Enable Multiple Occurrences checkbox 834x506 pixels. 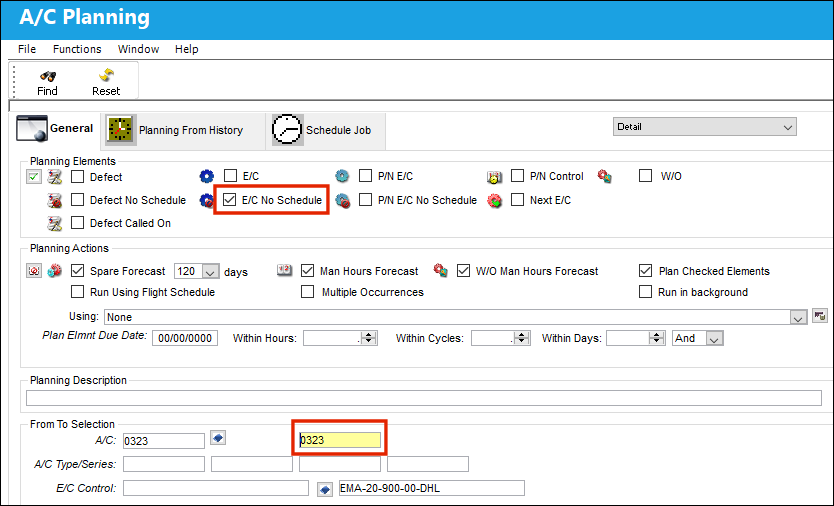coord(307,292)
